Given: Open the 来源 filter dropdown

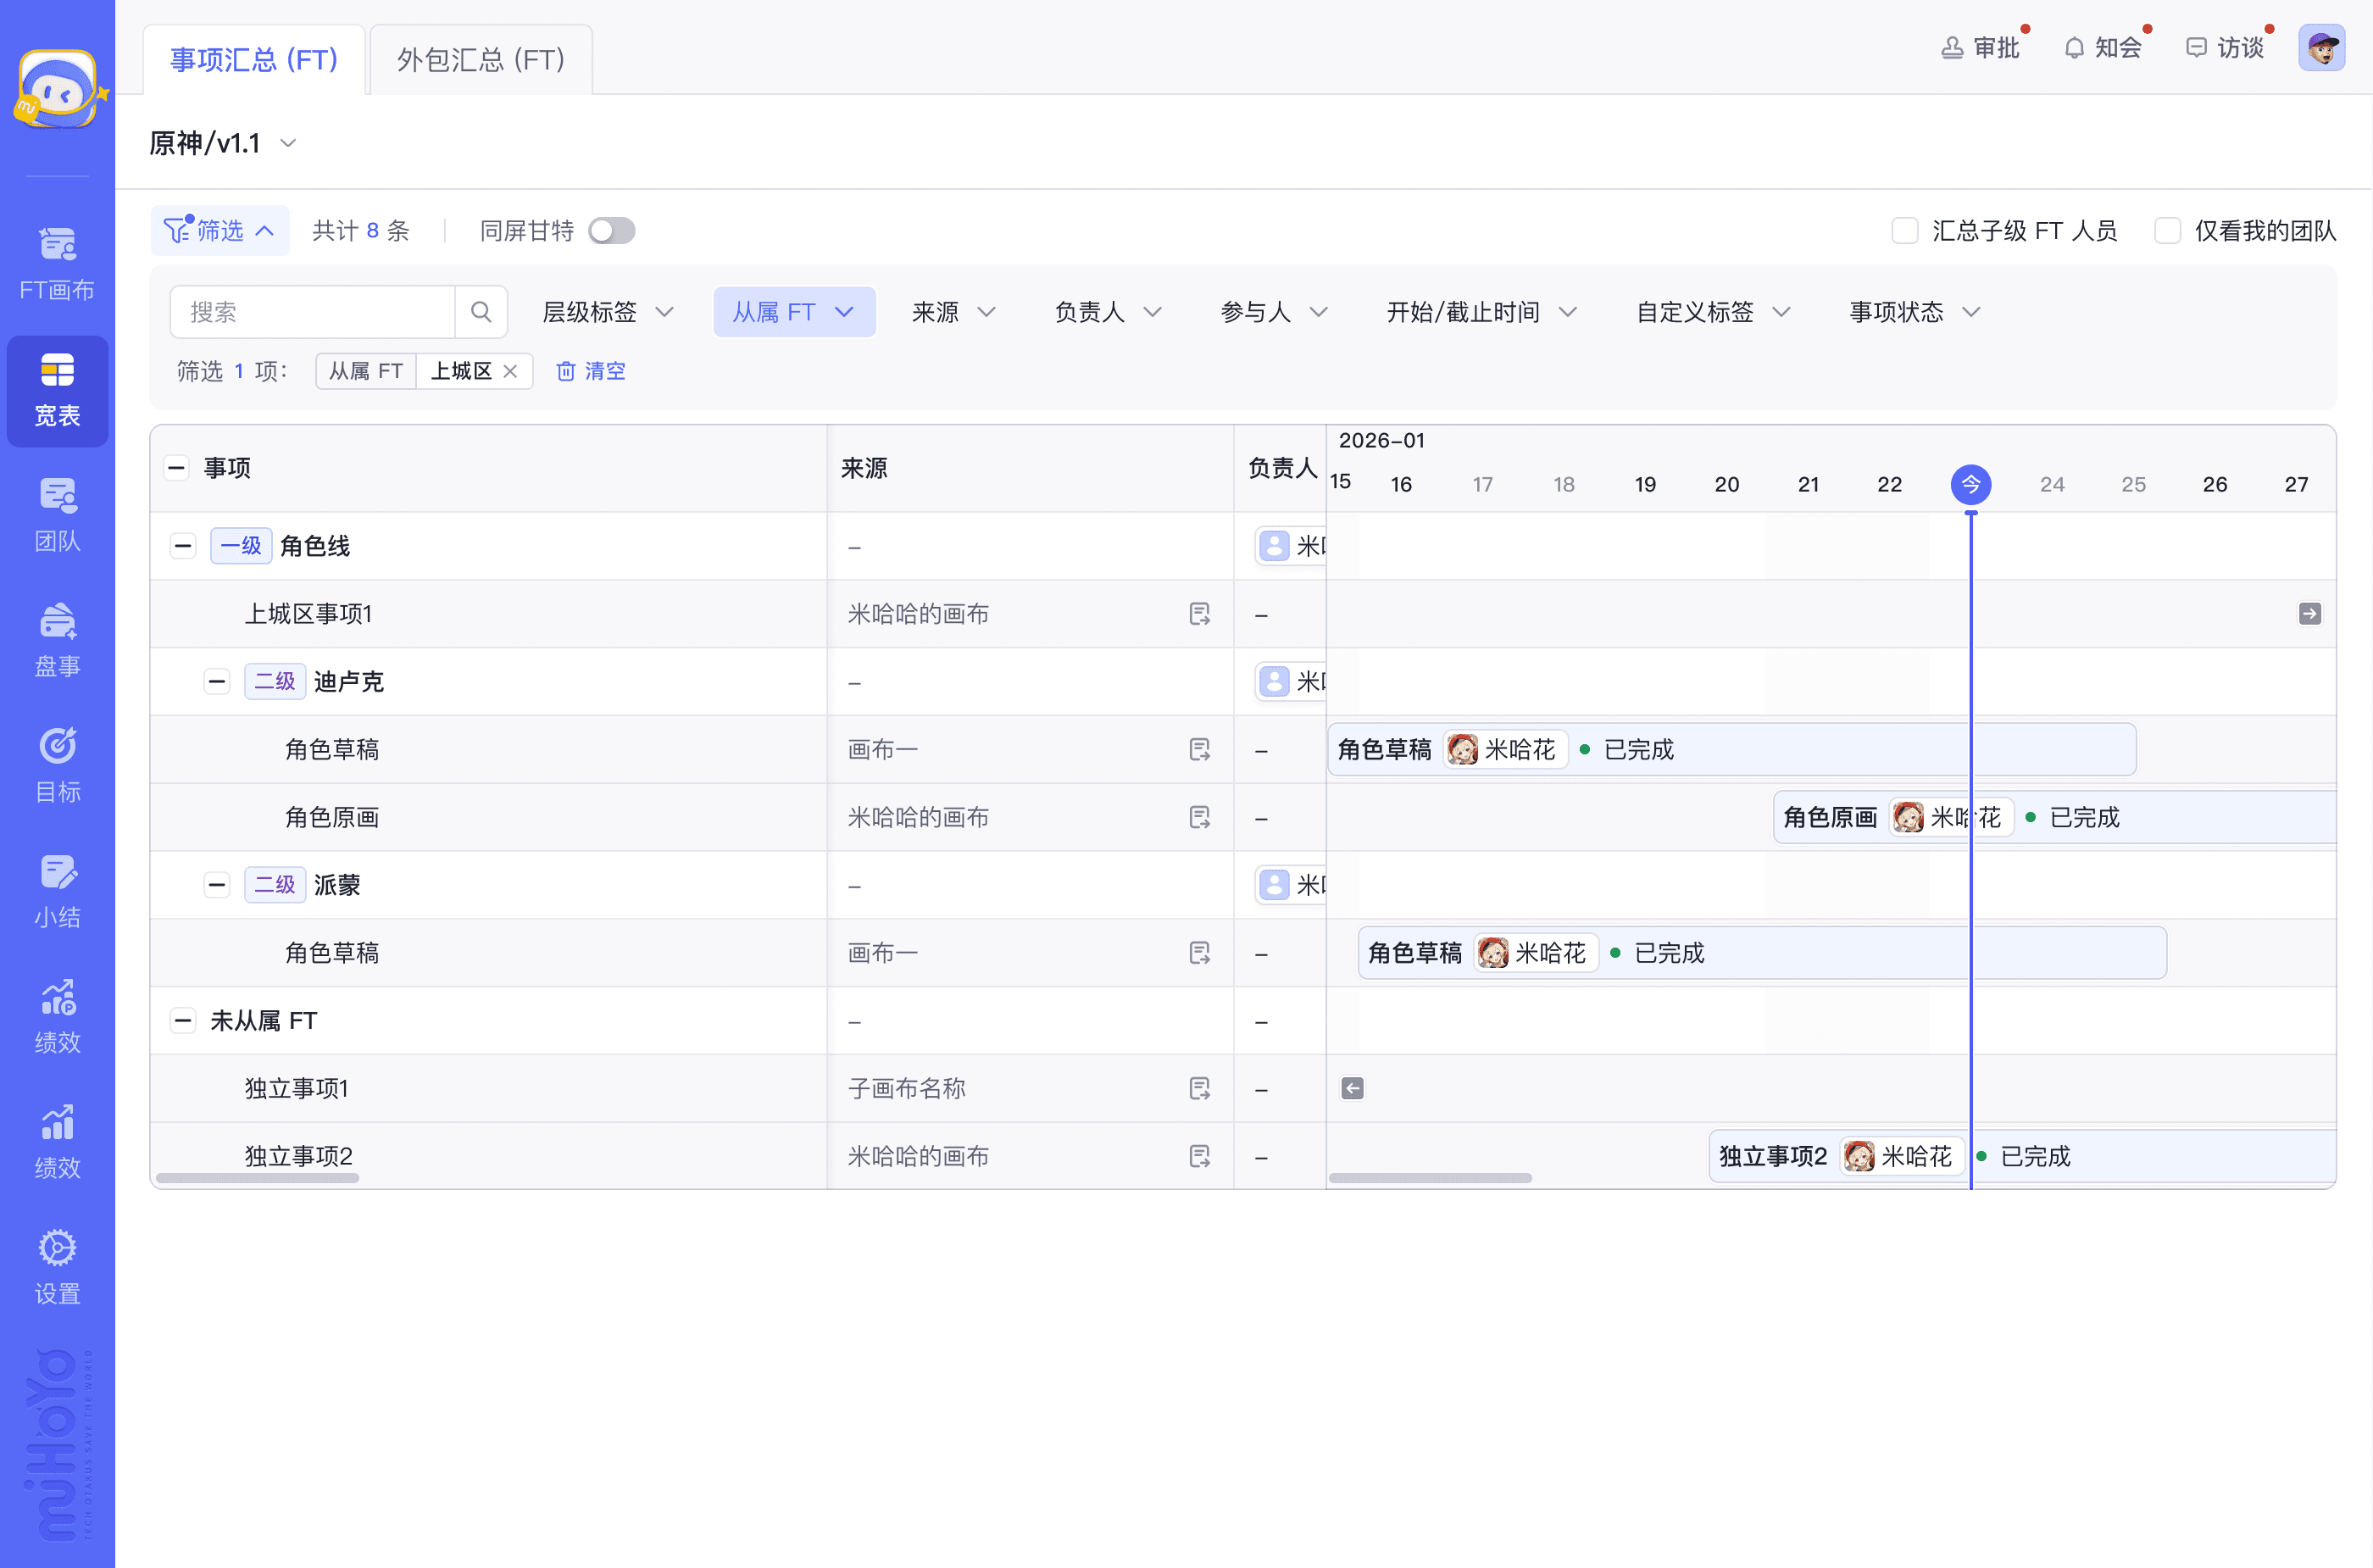Looking at the screenshot, I should 953,312.
